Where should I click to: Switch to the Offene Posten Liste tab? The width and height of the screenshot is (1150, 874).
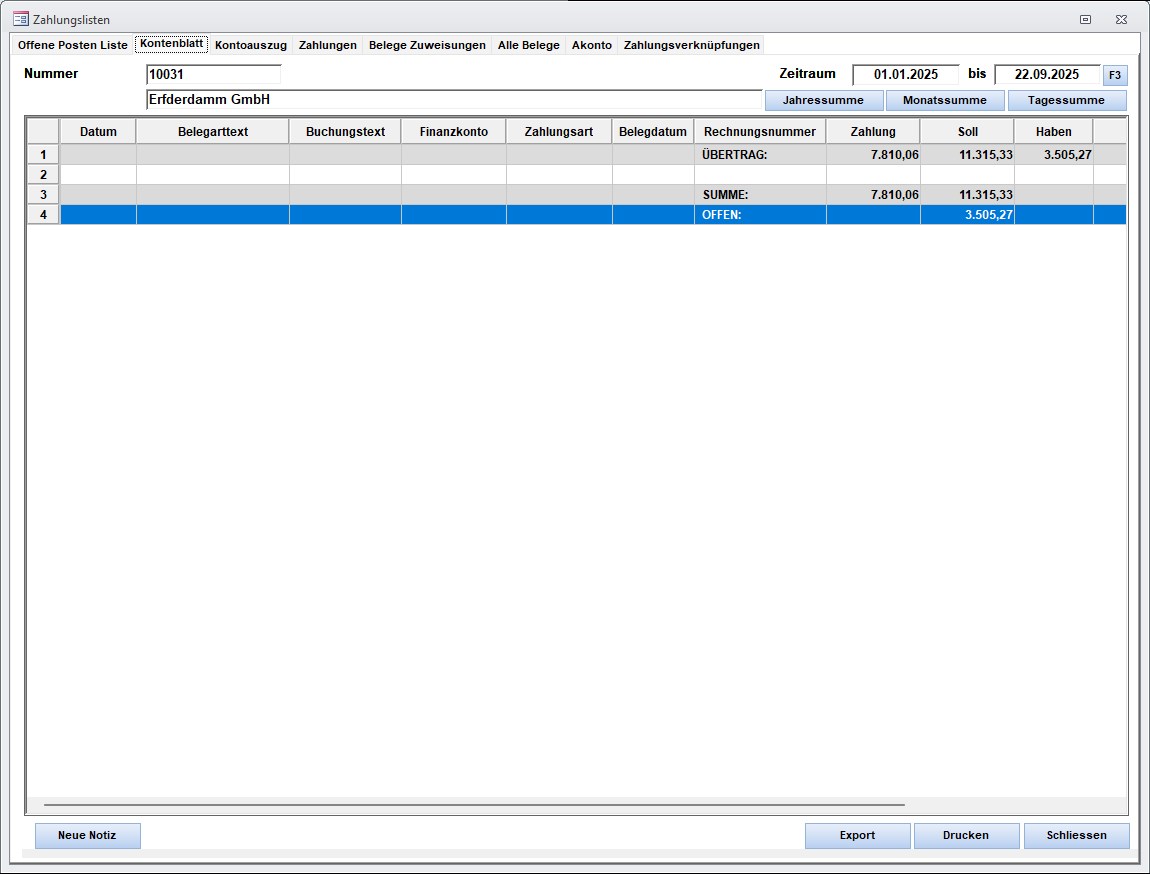[x=73, y=45]
